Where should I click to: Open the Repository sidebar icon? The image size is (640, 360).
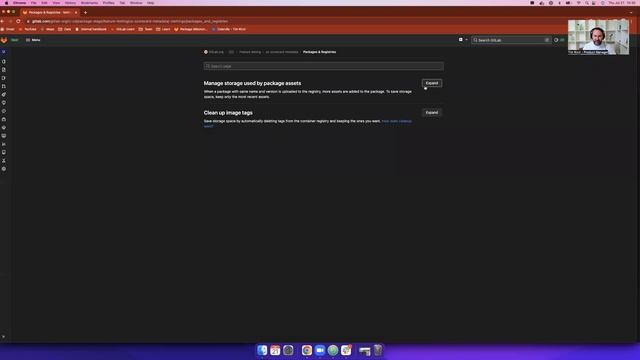pyautogui.click(x=4, y=70)
